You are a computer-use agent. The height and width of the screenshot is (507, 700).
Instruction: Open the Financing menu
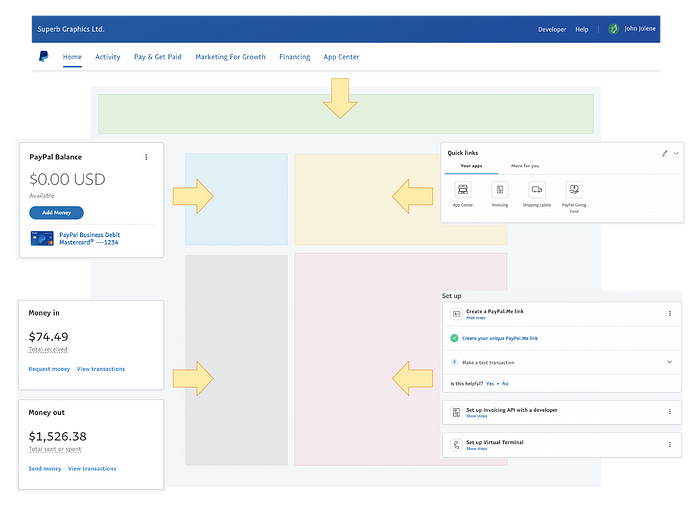point(295,57)
